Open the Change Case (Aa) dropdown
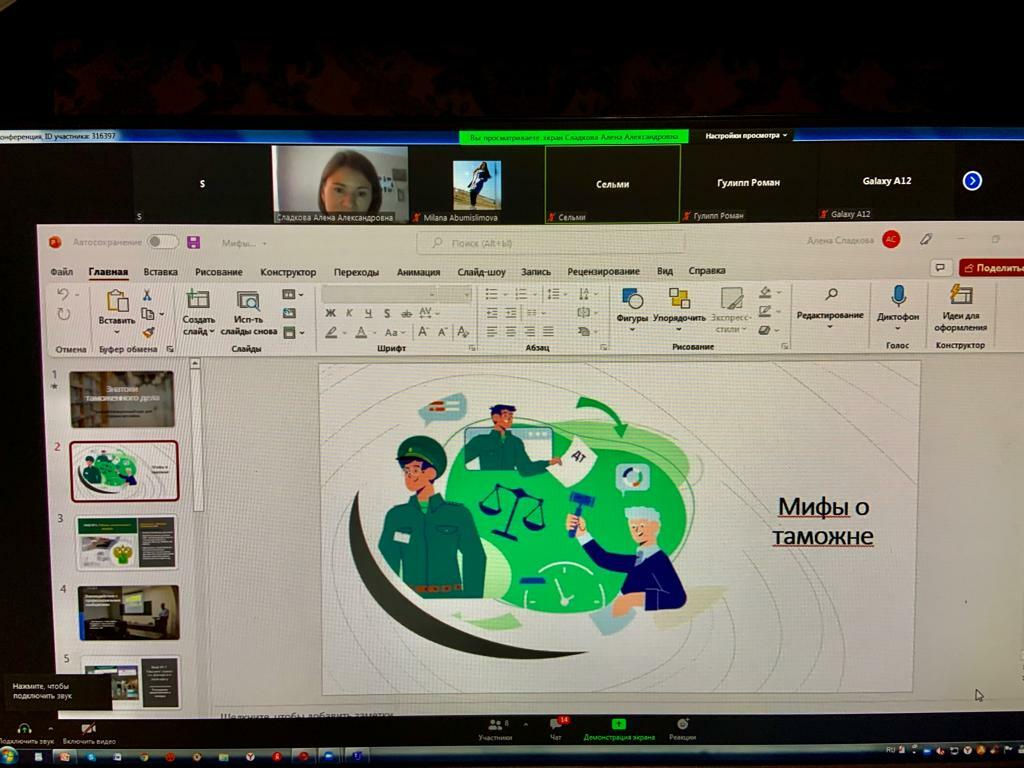 coord(394,332)
